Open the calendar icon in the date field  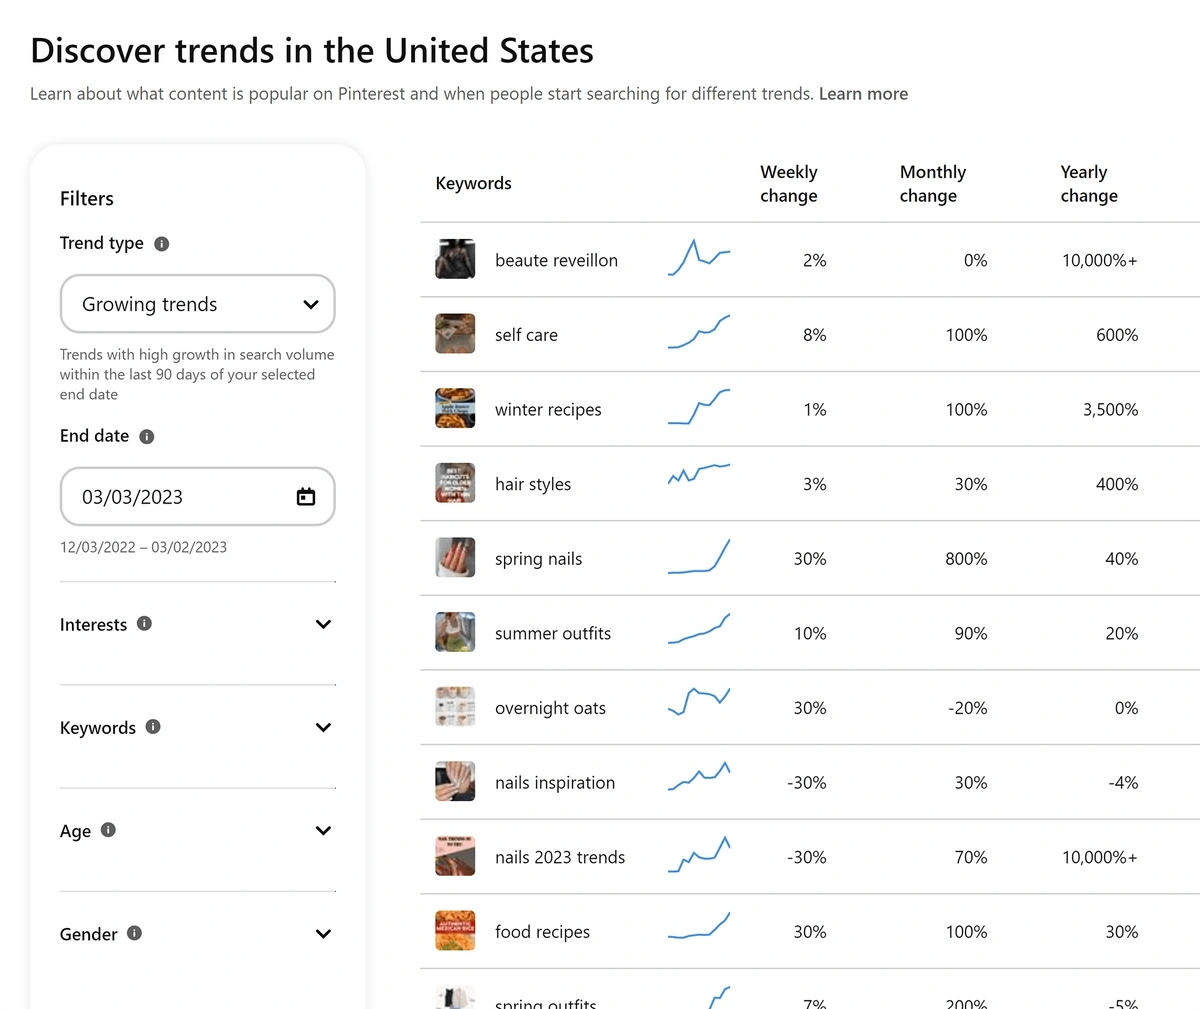click(x=306, y=497)
